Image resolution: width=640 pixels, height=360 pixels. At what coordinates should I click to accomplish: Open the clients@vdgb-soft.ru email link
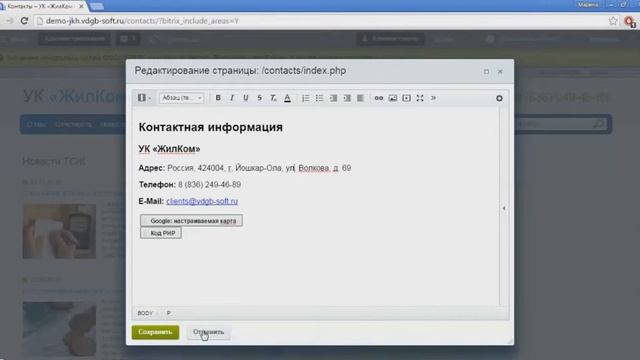pyautogui.click(x=202, y=201)
